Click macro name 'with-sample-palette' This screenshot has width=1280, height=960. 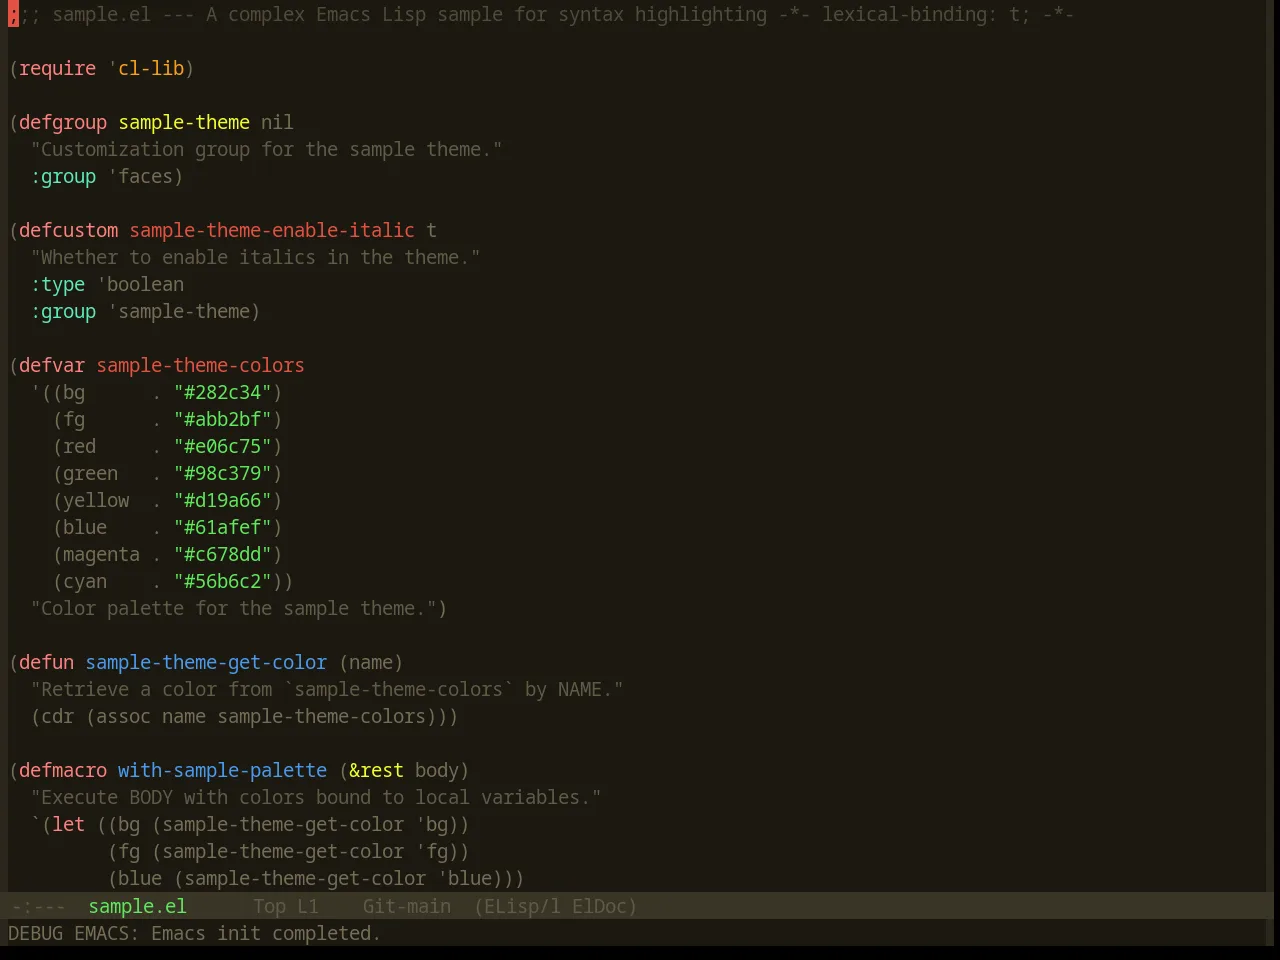[222, 770]
